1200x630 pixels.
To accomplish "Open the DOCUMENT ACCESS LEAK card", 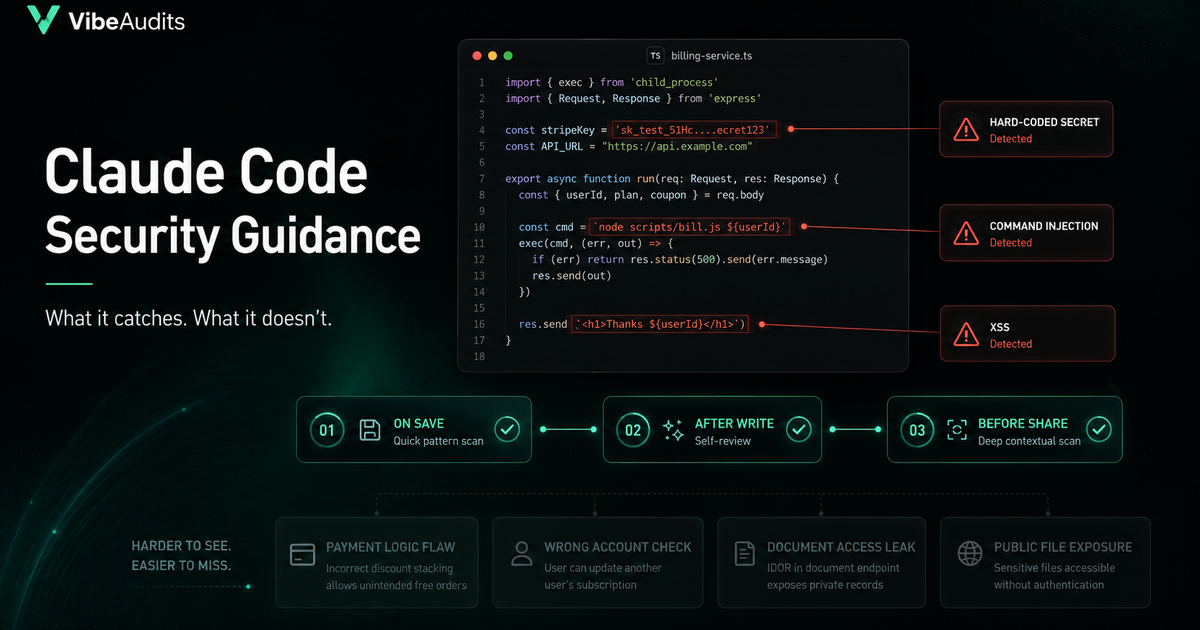I will tap(823, 563).
